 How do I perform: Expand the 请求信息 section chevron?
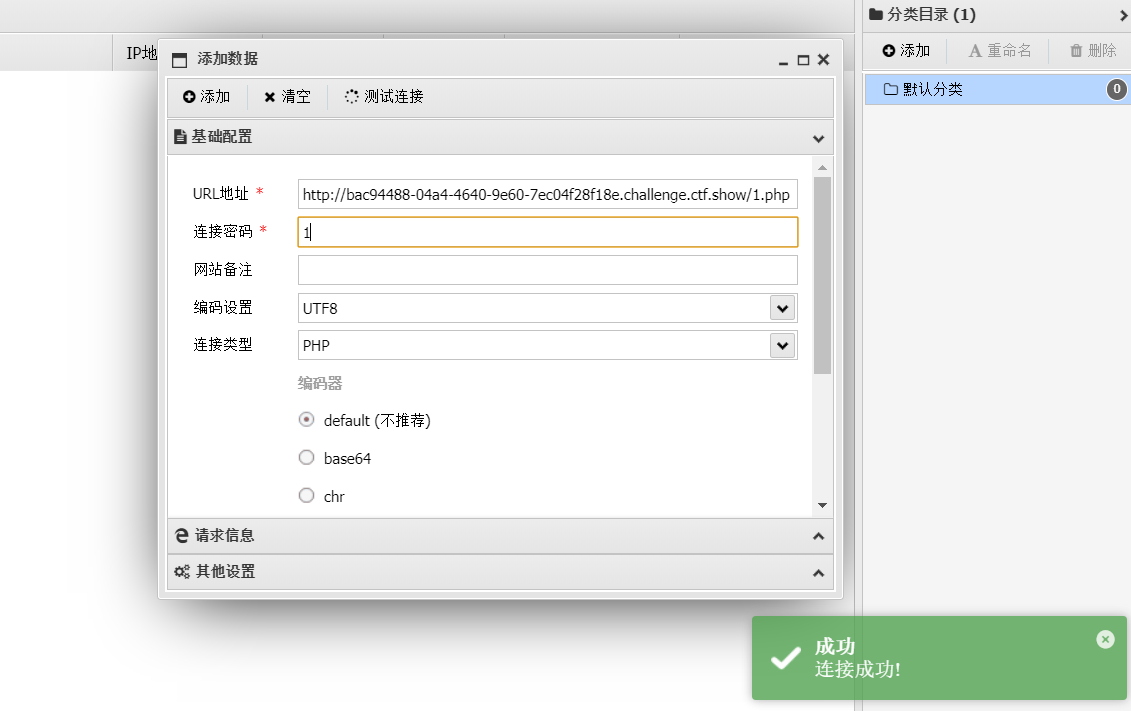818,536
